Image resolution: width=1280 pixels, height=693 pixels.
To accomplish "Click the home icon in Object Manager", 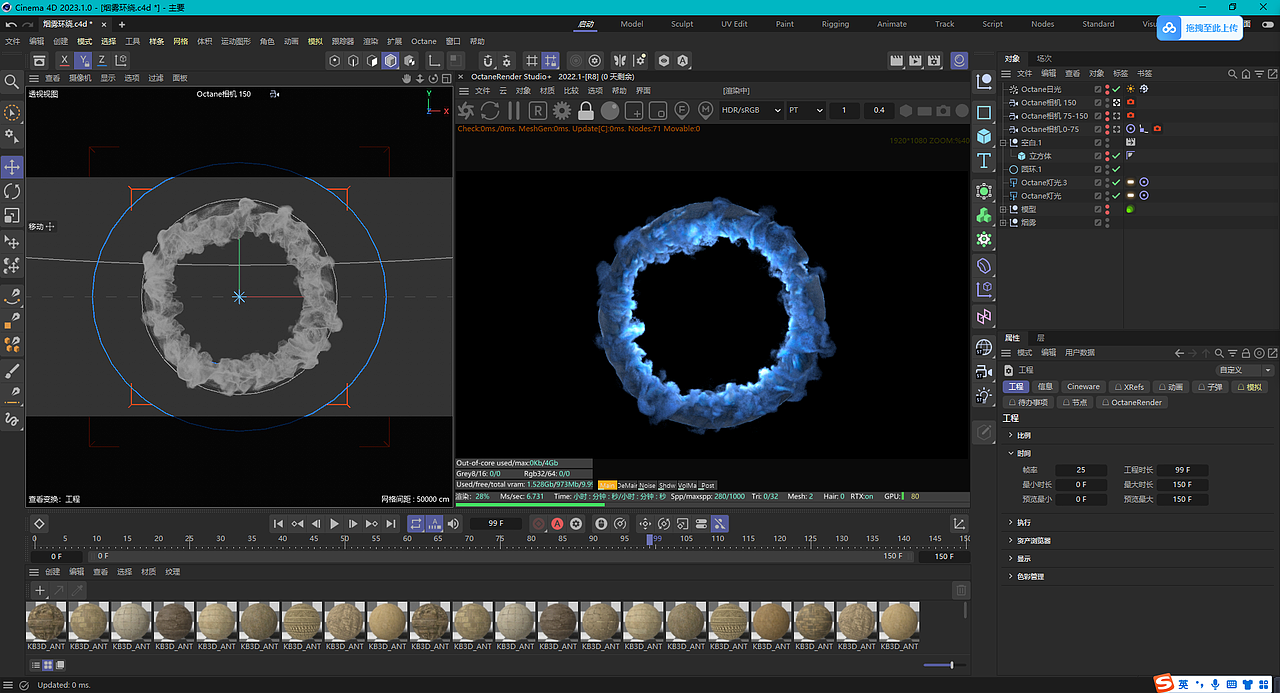I will click(x=1245, y=74).
